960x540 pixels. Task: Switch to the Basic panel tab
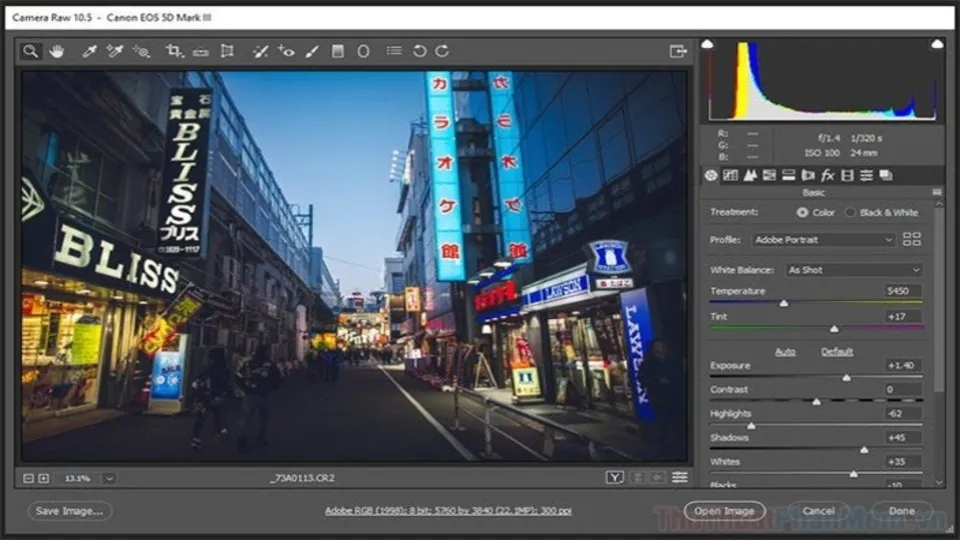pos(711,176)
